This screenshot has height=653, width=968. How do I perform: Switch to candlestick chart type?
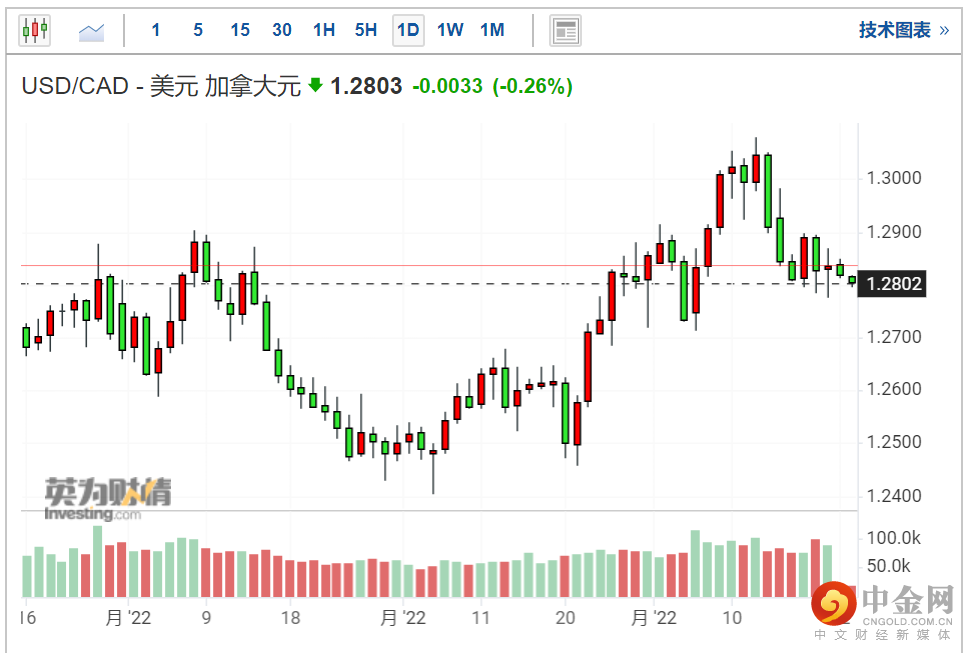35,30
